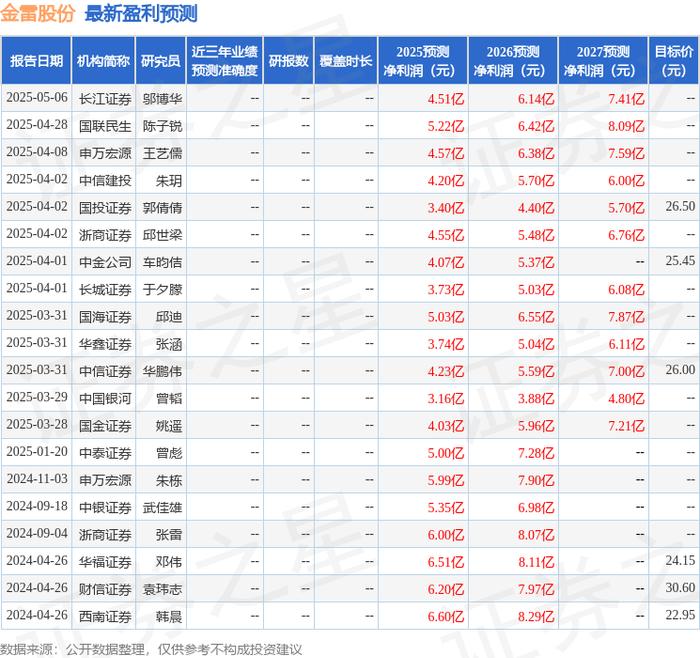Viewport: 700px width, 658px height.
Task: Click 国投证券 institution cell
Action: [105, 208]
